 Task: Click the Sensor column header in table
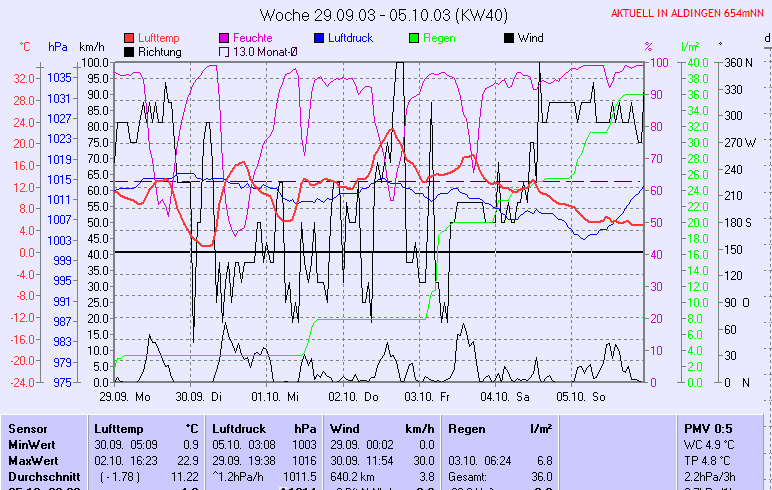point(28,428)
